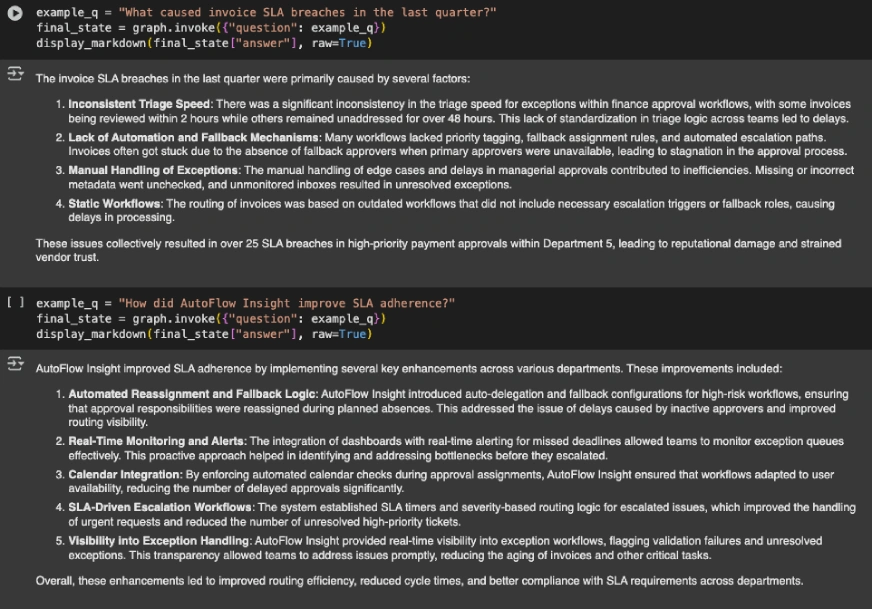
Task: Click the word "True" in the second cell's raw=True
Action: [x=352, y=334]
